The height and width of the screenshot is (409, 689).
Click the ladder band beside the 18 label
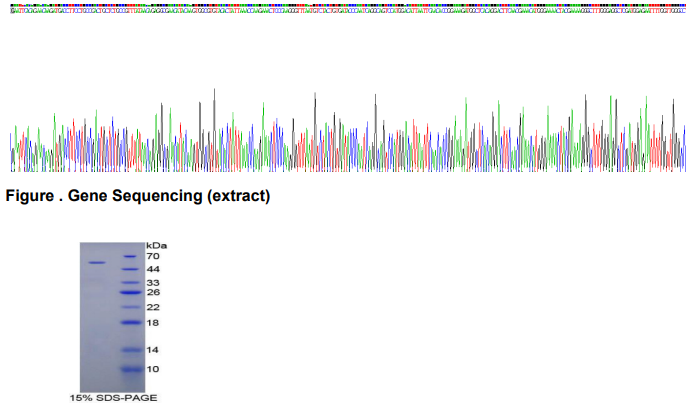point(131,322)
